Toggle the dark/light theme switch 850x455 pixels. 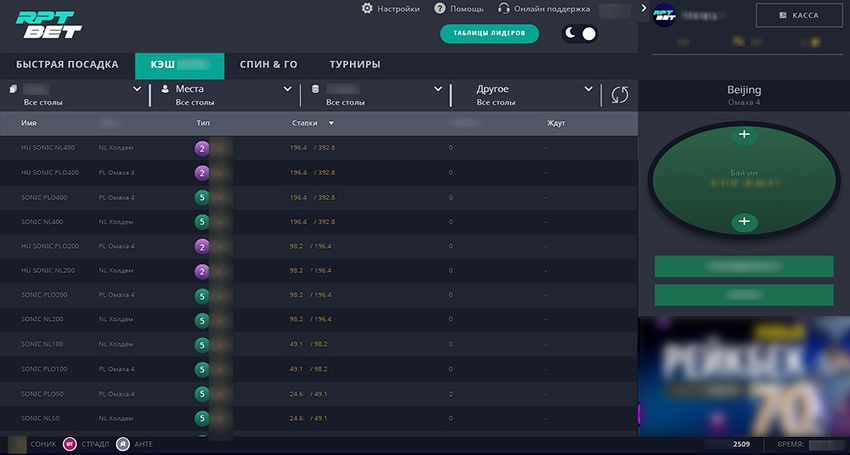tap(580, 34)
